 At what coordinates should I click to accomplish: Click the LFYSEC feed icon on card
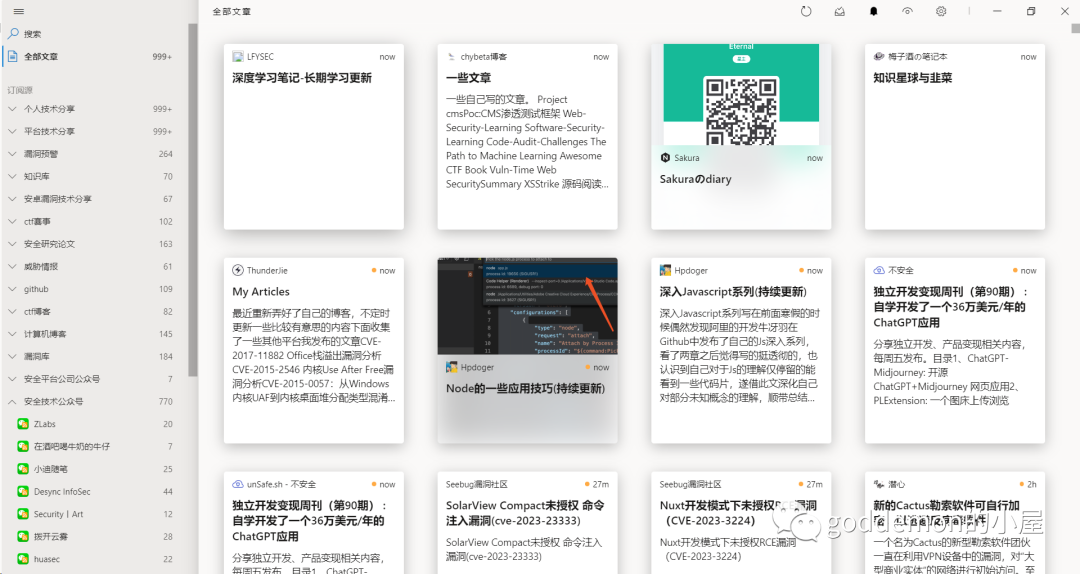pyautogui.click(x=238, y=57)
